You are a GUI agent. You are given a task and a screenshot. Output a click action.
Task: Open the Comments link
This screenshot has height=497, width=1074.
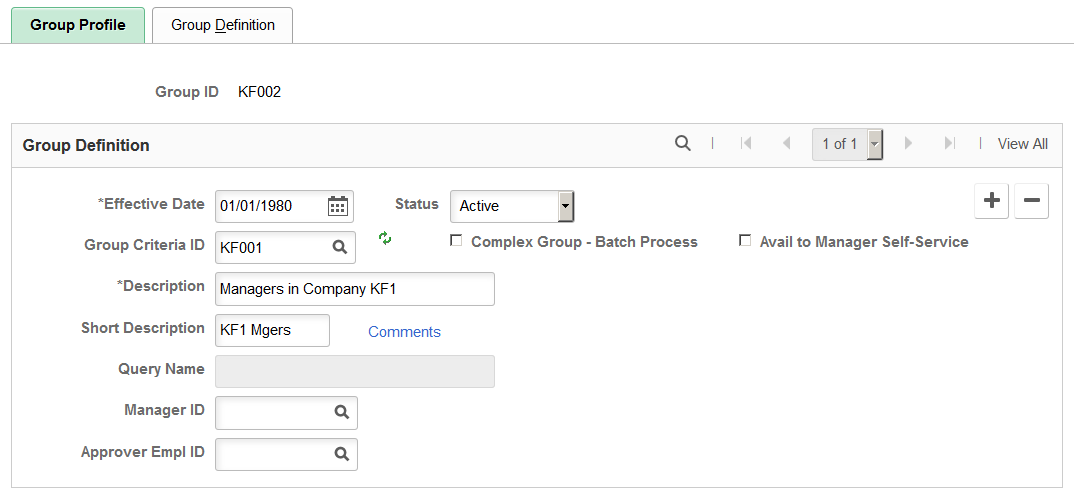coord(404,332)
